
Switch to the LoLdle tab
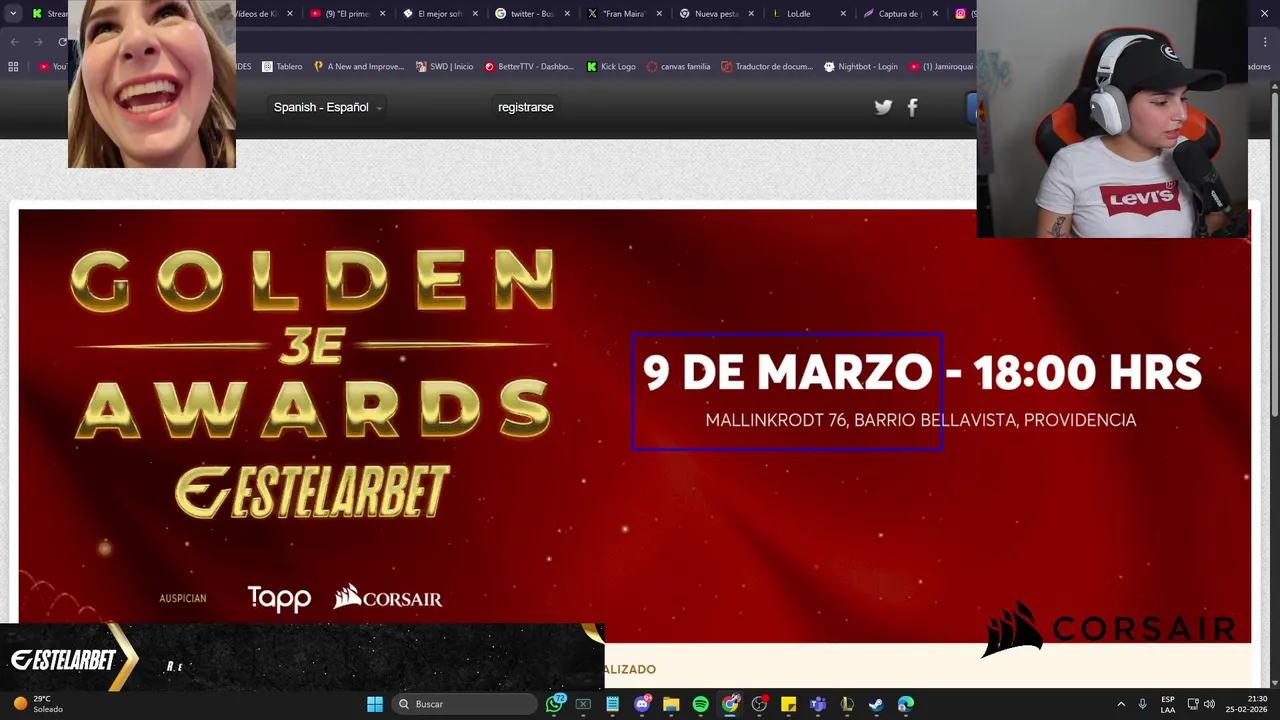click(x=807, y=14)
